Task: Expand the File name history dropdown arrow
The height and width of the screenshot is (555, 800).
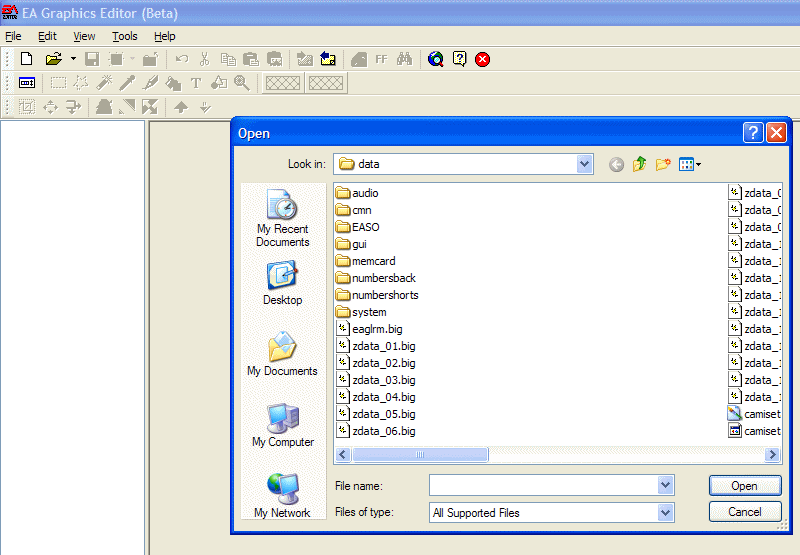Action: pyautogui.click(x=666, y=485)
